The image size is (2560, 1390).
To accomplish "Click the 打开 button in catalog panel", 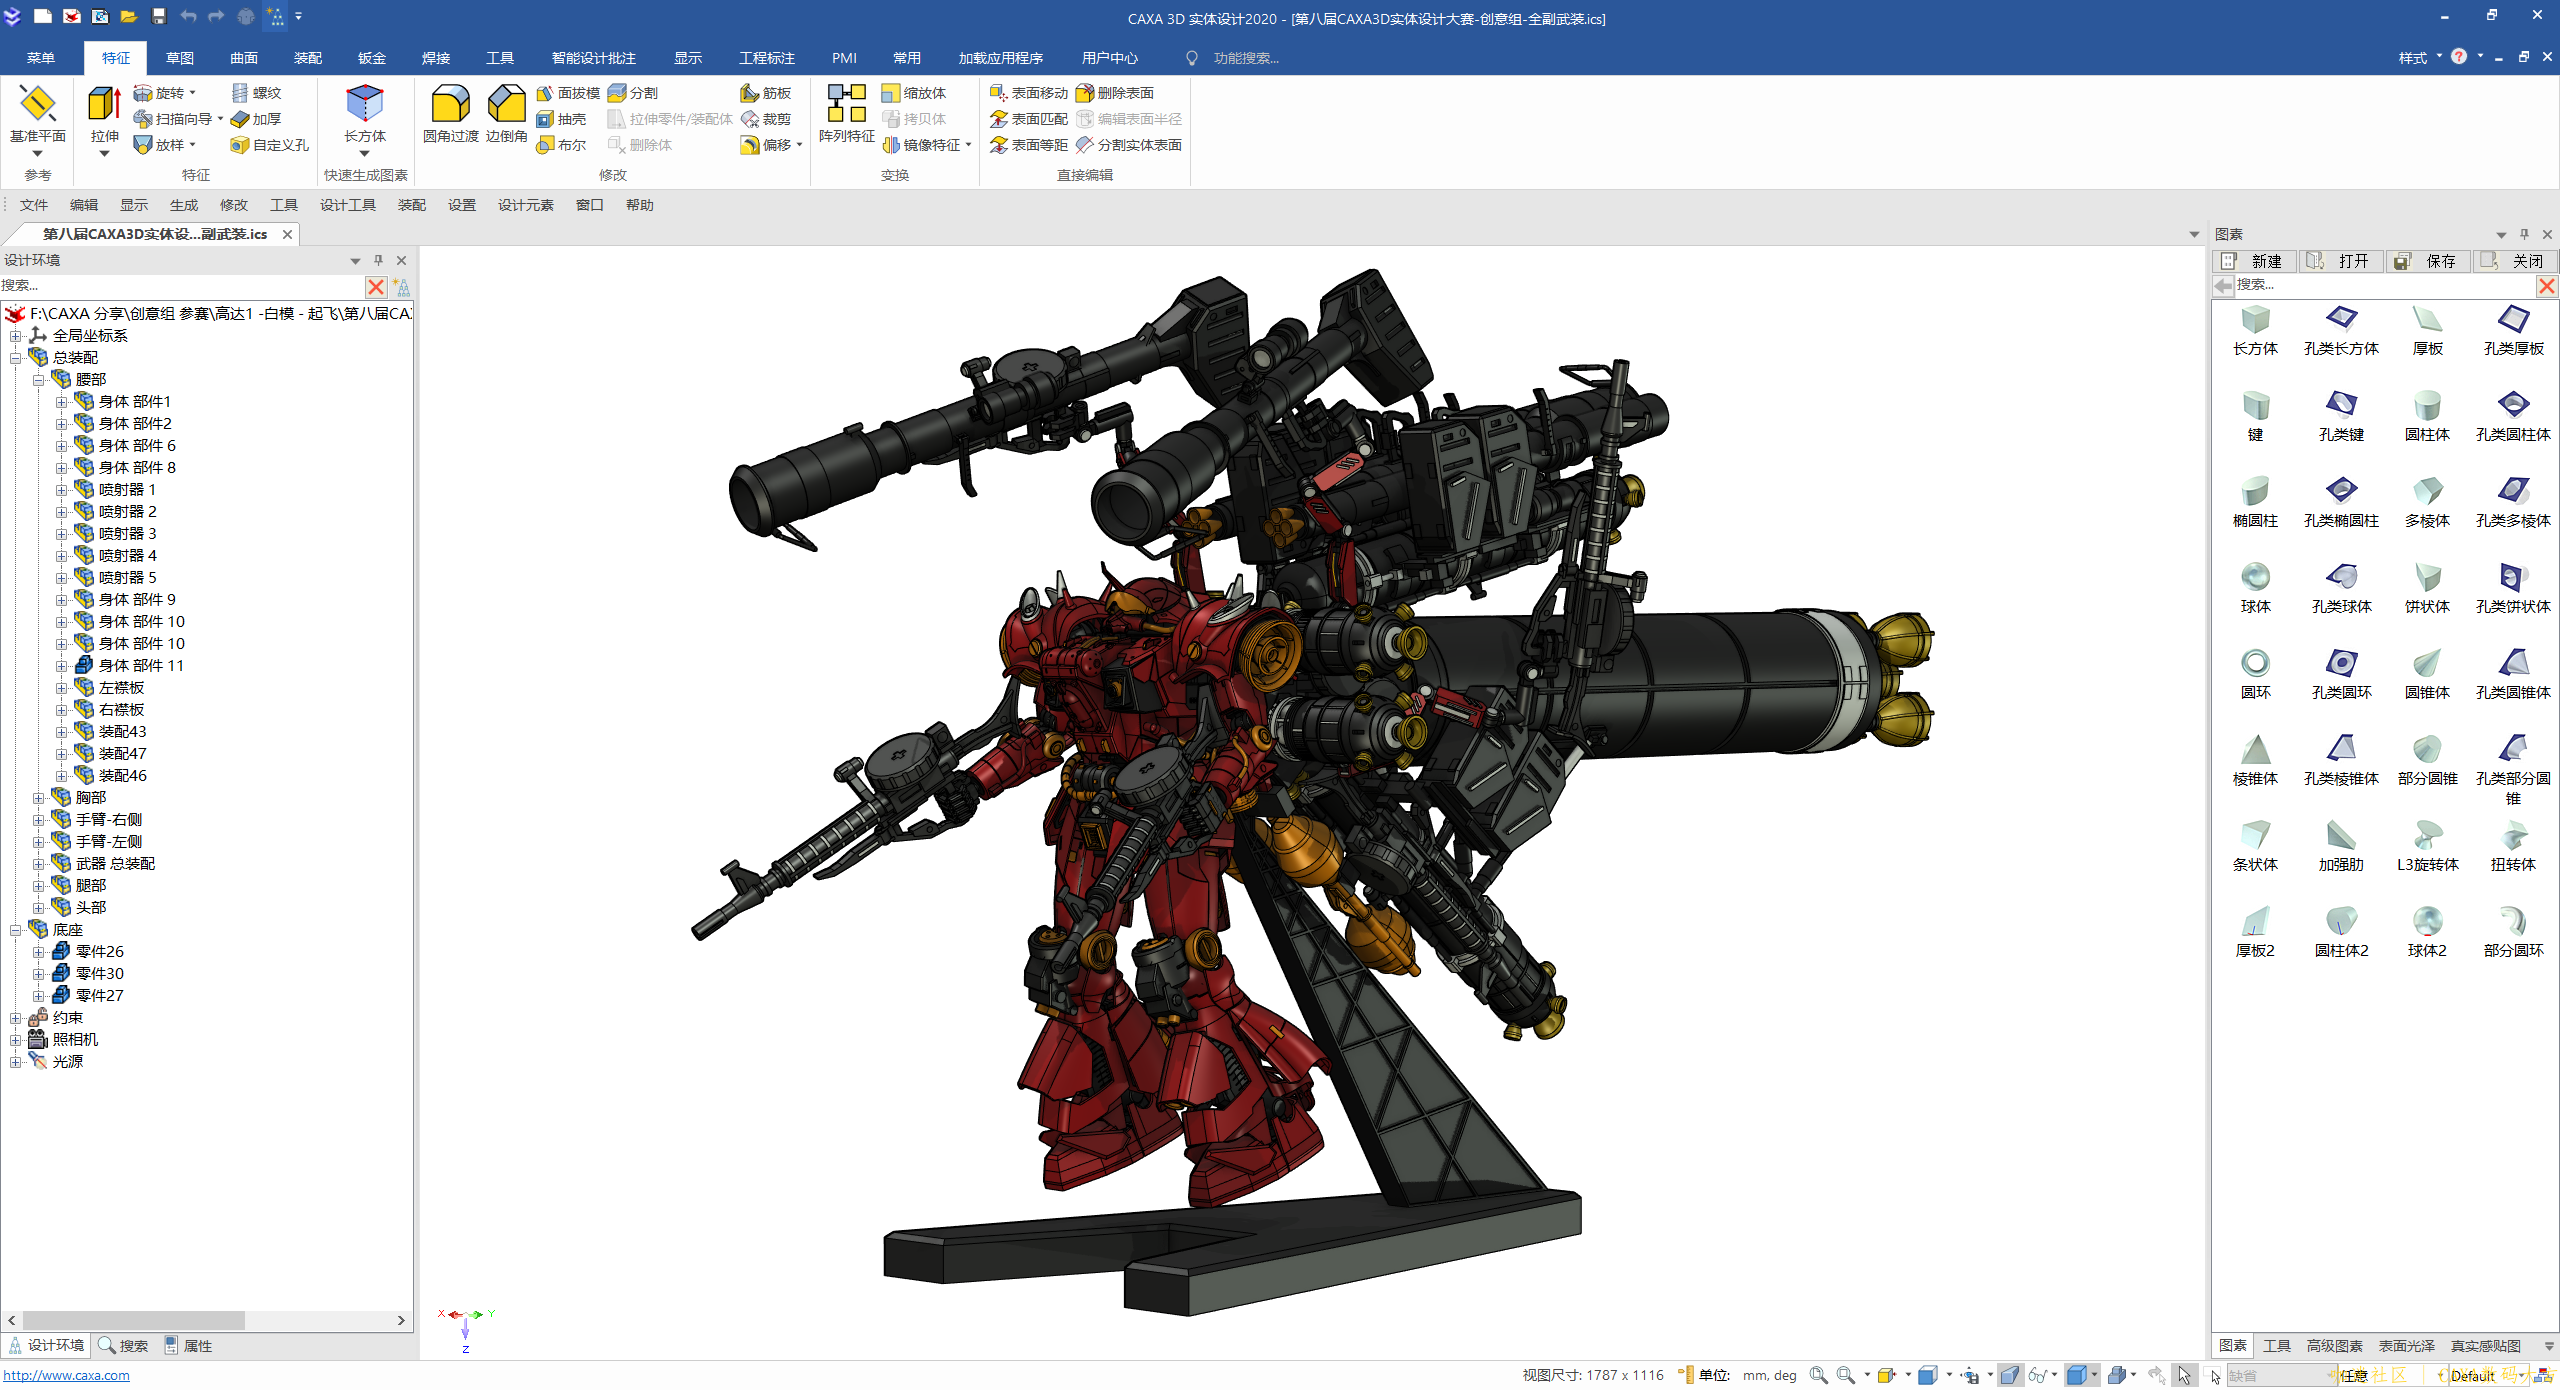I will tap(2340, 261).
